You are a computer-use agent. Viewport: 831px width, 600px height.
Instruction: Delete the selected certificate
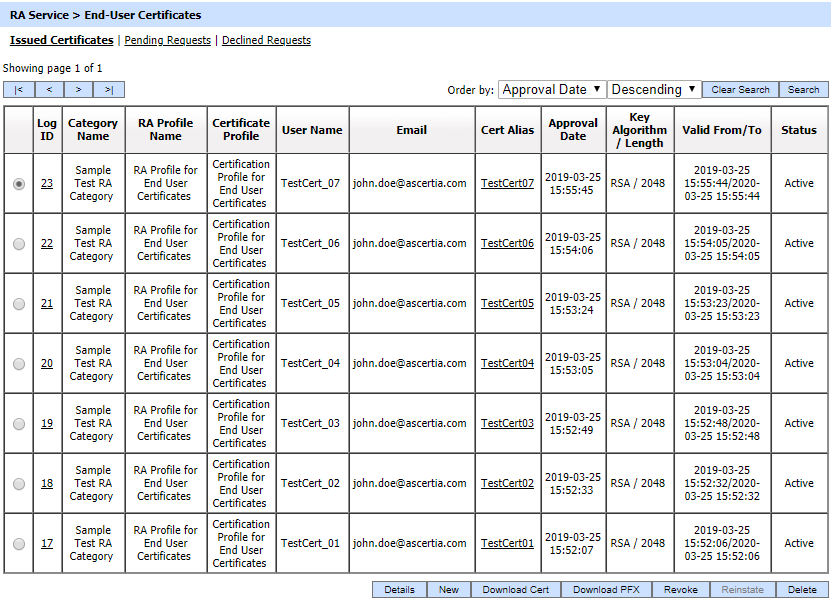click(x=802, y=590)
